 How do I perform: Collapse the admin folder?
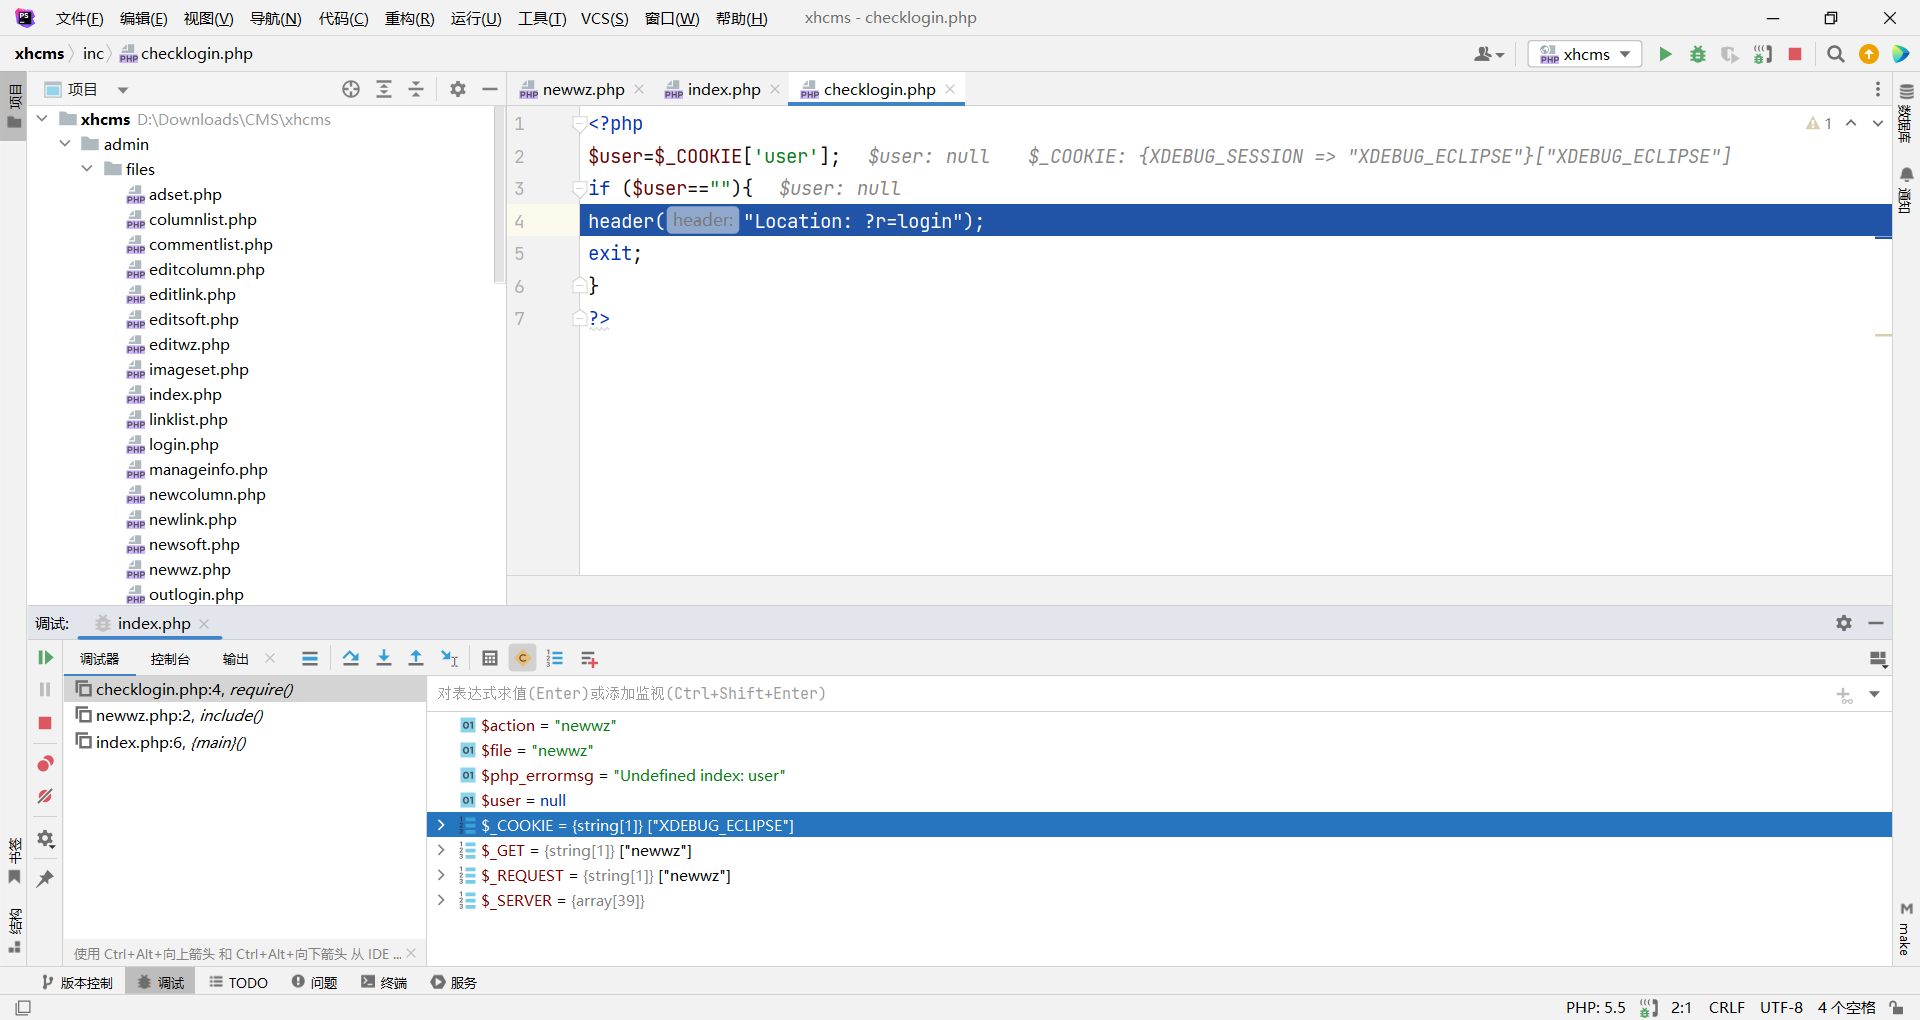pos(65,144)
